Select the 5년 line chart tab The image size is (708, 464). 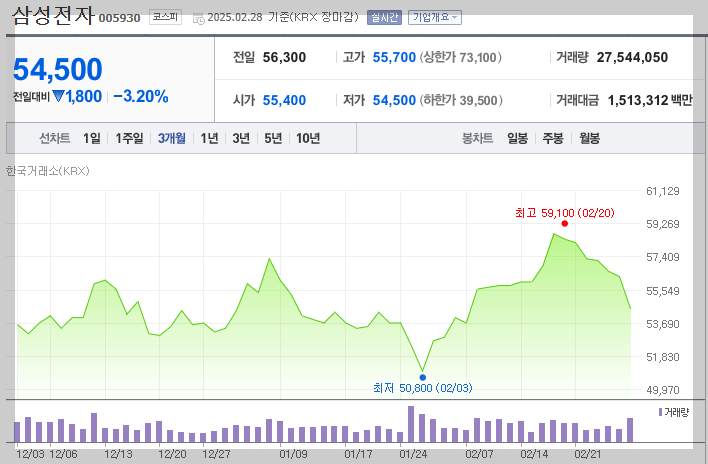[273, 138]
